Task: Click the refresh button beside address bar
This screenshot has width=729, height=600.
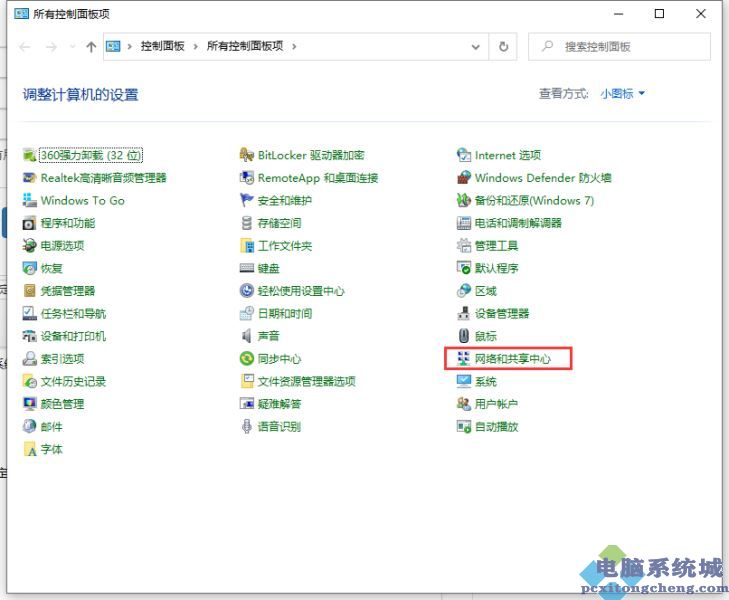Action: (x=503, y=47)
